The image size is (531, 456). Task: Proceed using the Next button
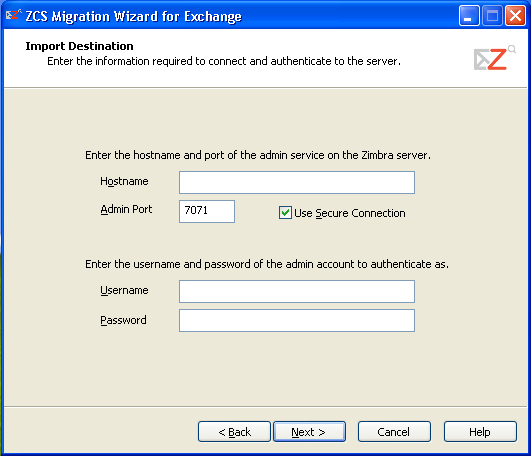[x=310, y=432]
